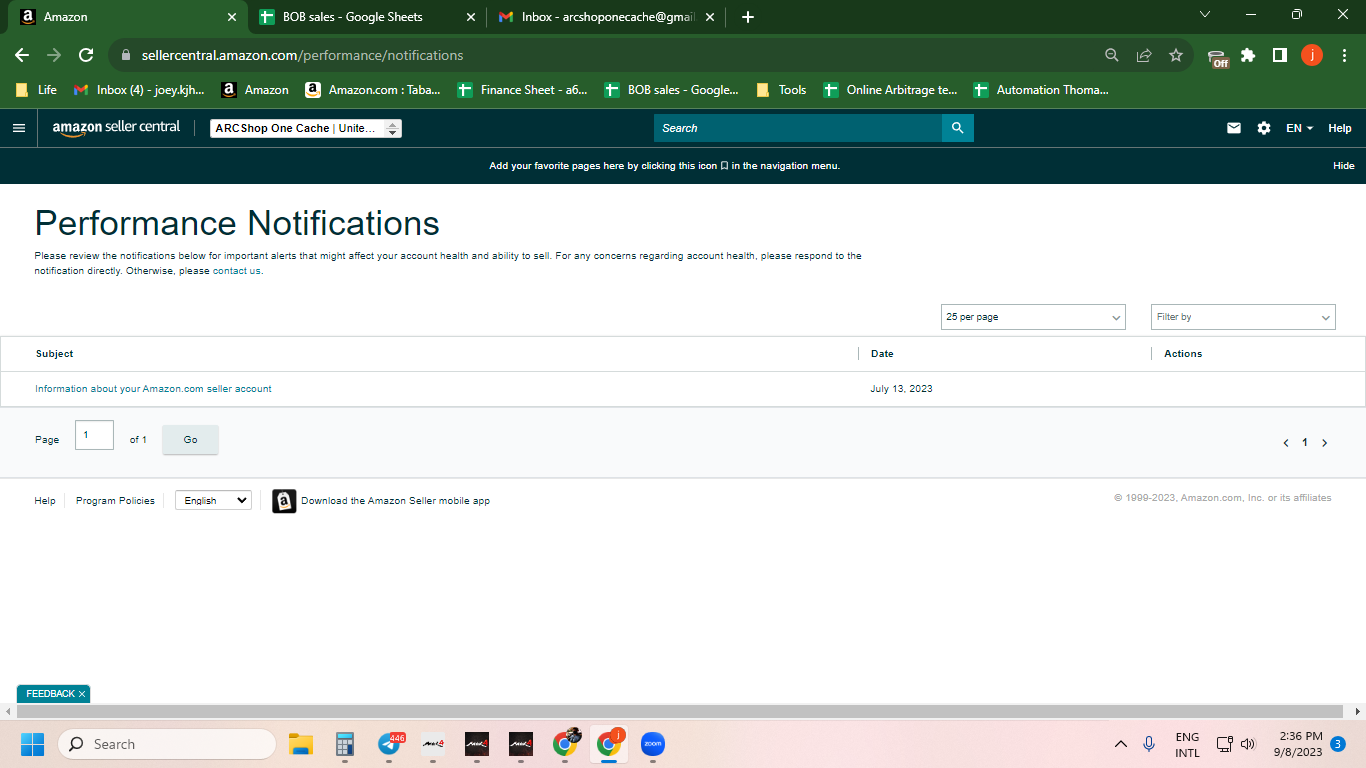Open the Chrome three-dot menu
Screen dimensions: 1366x768
tap(1343, 55)
